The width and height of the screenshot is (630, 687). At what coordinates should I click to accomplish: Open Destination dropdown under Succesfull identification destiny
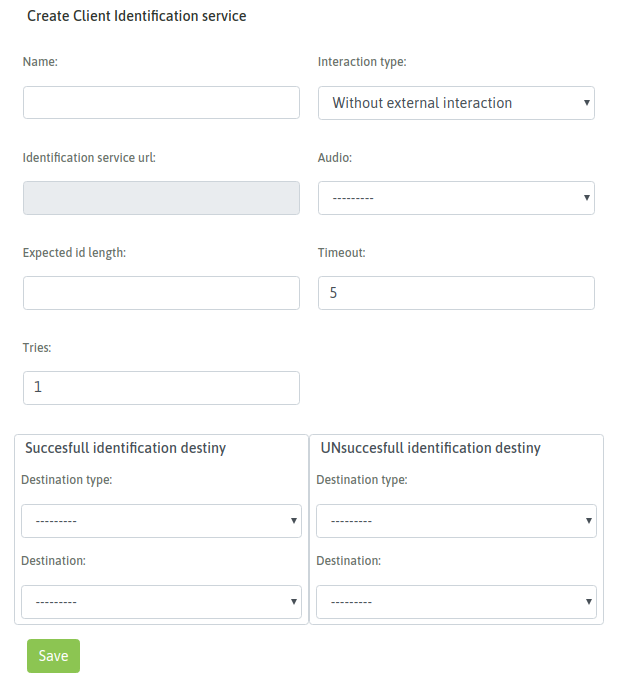(161, 602)
